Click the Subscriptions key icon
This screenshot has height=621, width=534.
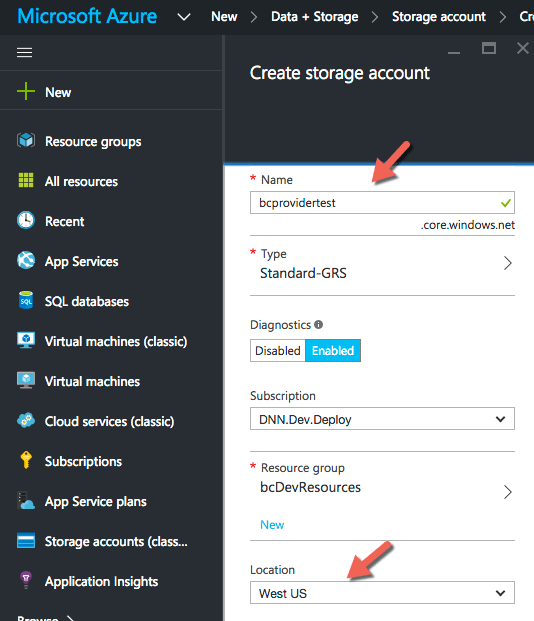pos(26,460)
